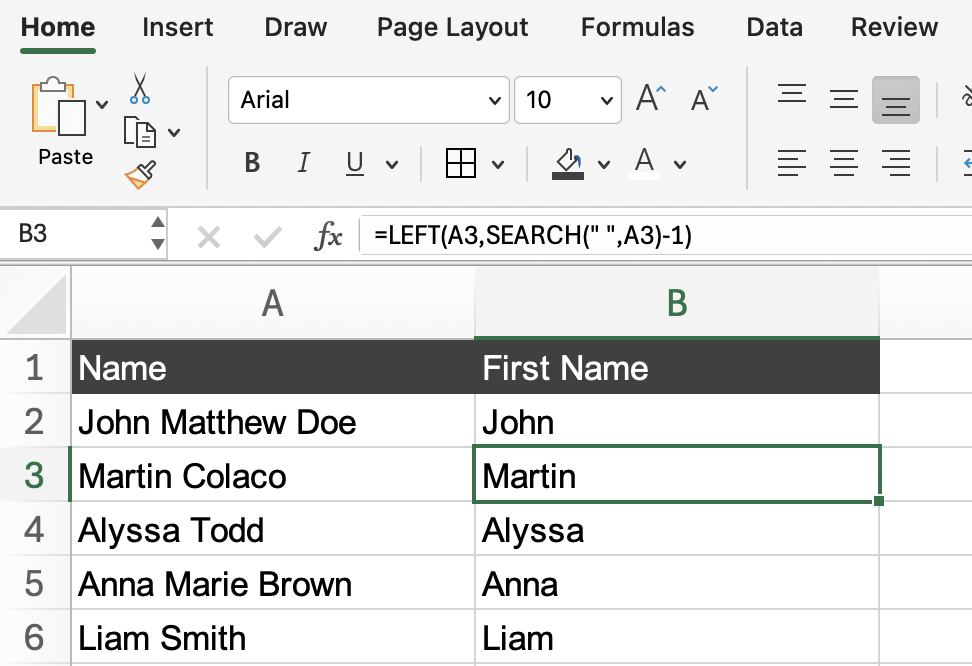Switch to the Insert tab
Viewport: 972px width, 666px height.
click(177, 27)
